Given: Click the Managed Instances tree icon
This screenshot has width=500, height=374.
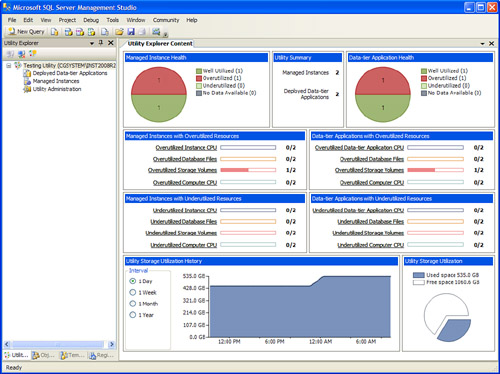Looking at the screenshot, I should [x=27, y=81].
